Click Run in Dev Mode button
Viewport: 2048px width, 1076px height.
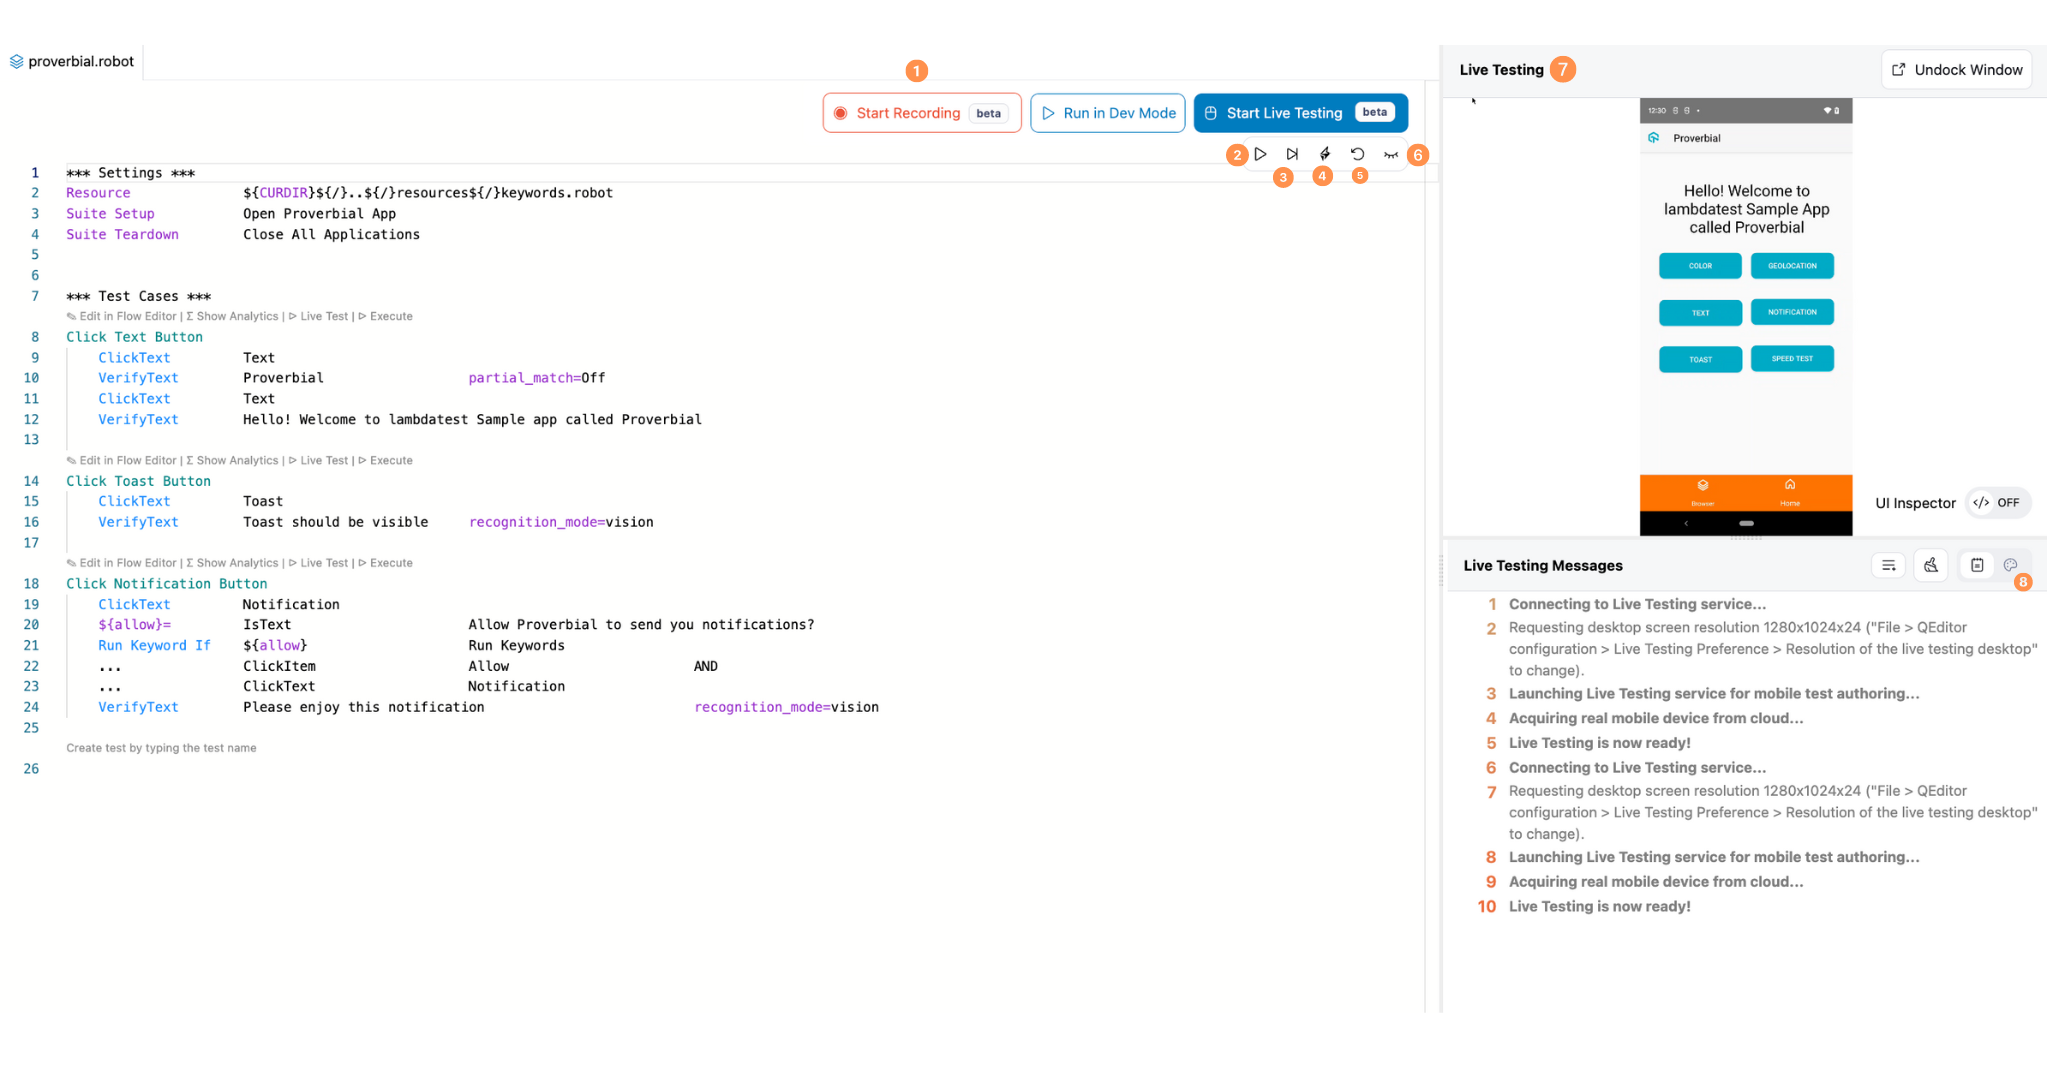click(x=1108, y=113)
